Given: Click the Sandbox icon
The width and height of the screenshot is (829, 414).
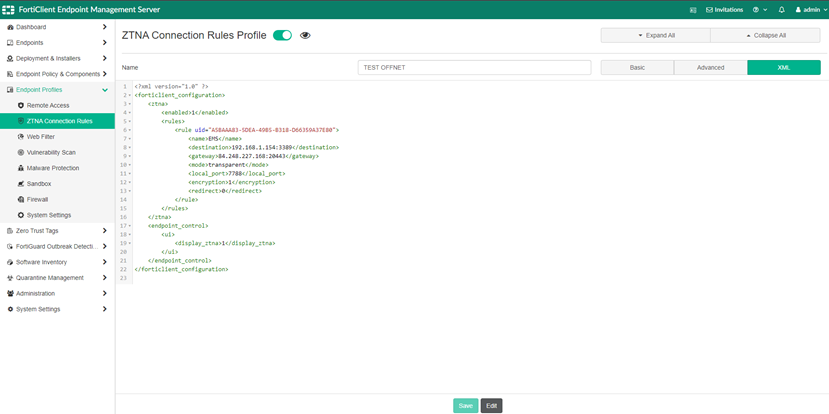Looking at the screenshot, I should pyautogui.click(x=21, y=183).
